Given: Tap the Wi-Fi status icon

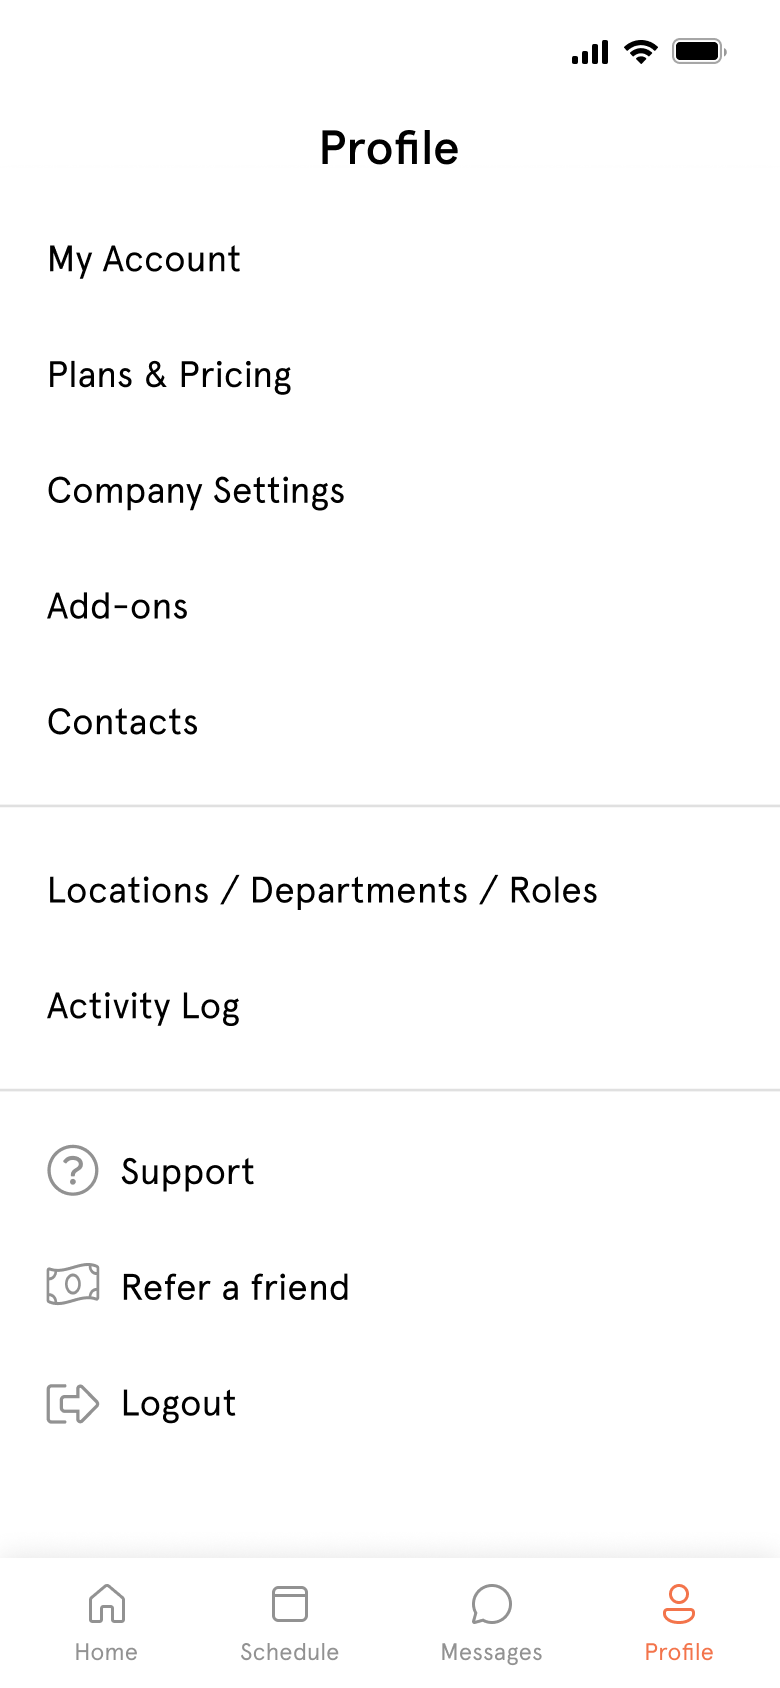Looking at the screenshot, I should click(x=640, y=51).
